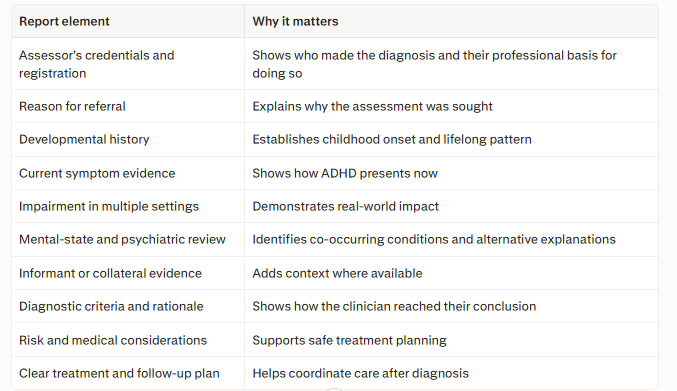Click the 'Reason for referral' cell
Viewport: 677px width, 391px height.
(x=128, y=106)
